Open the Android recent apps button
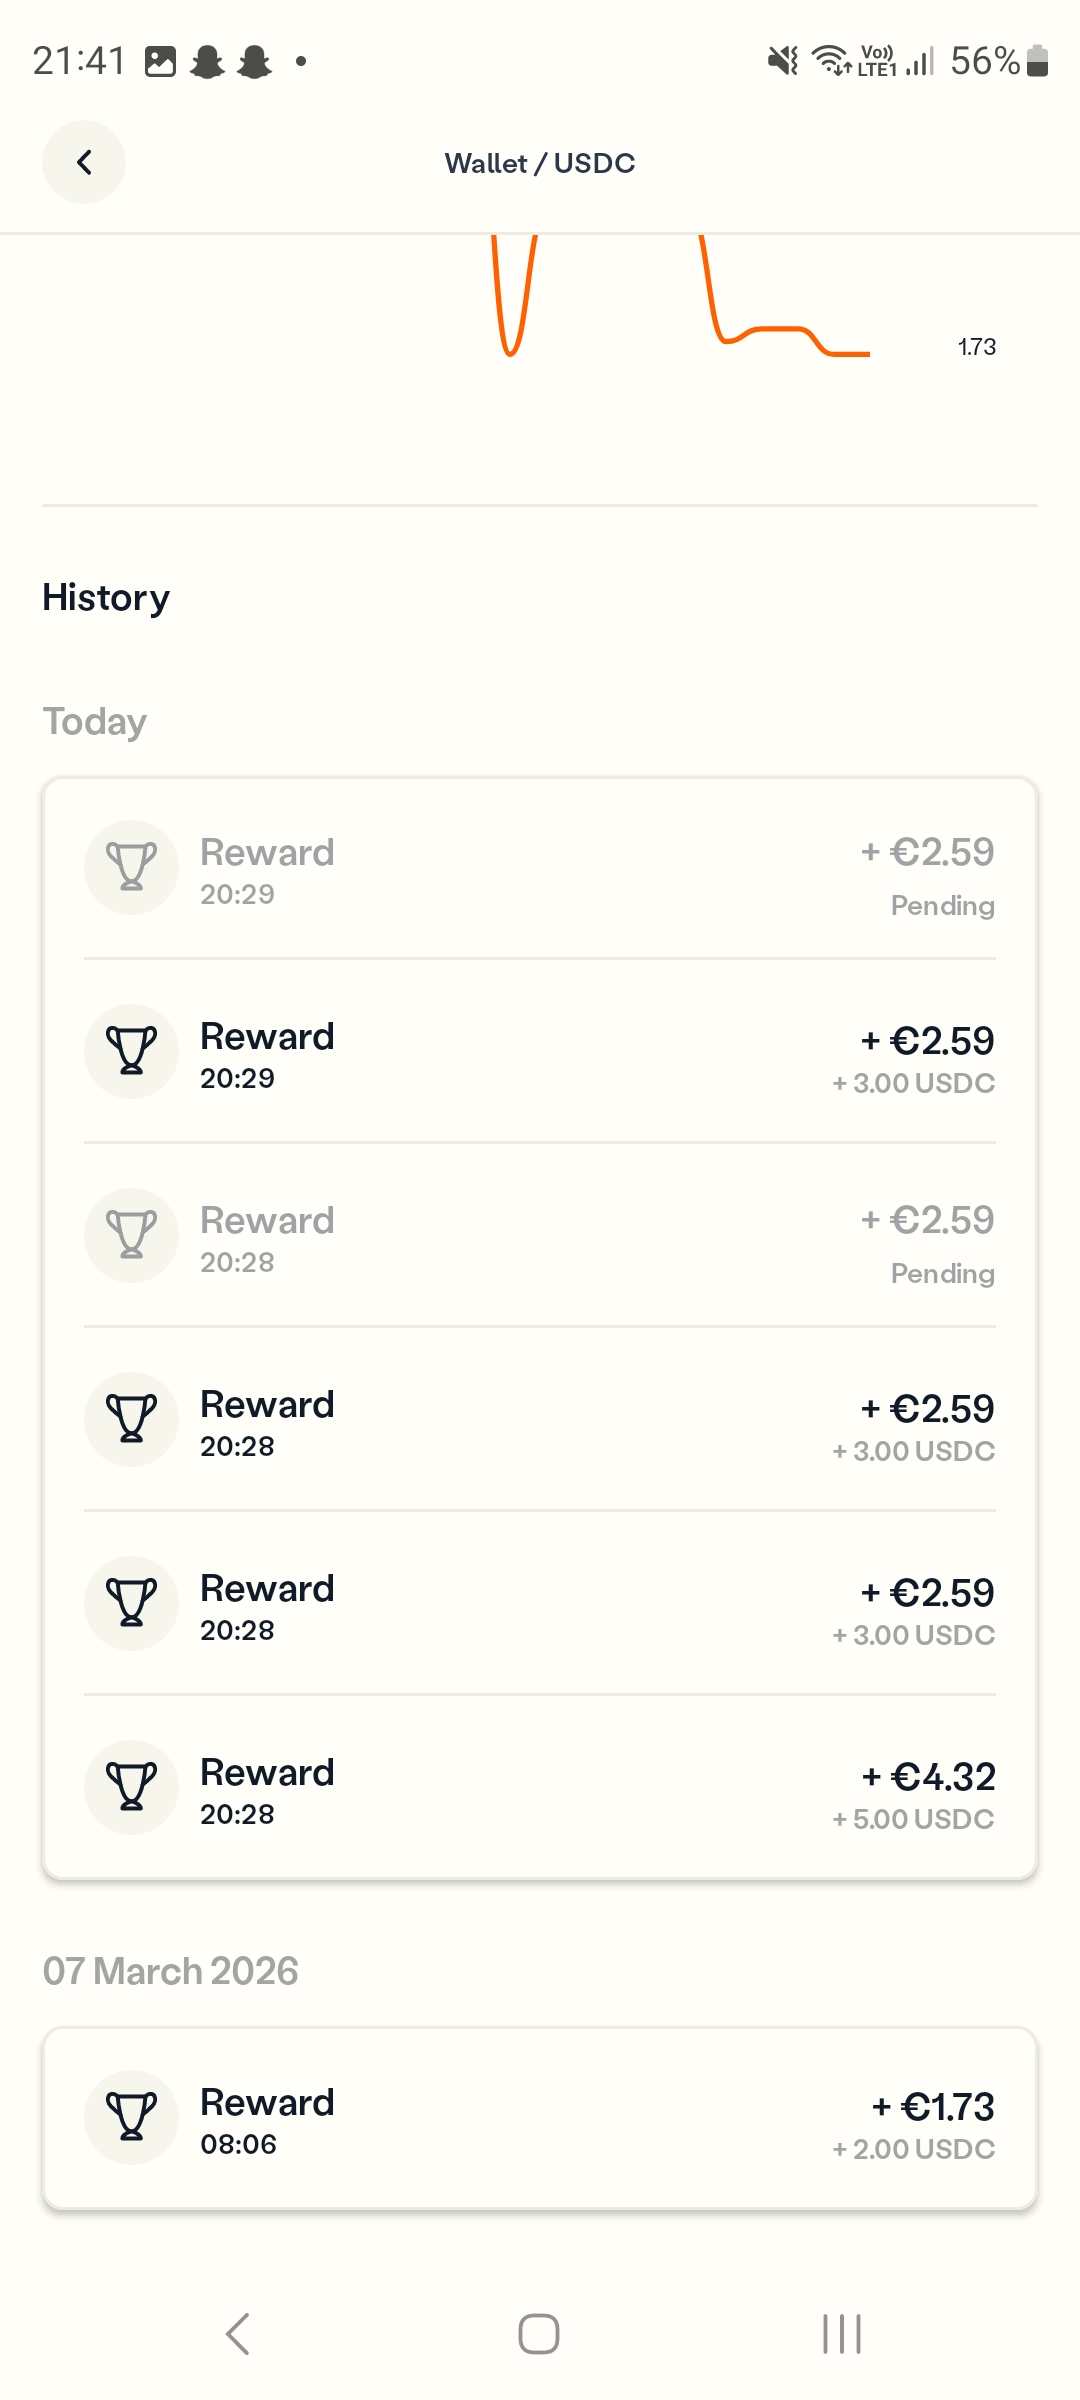Screen dimensions: 1080x2400 (841, 2334)
